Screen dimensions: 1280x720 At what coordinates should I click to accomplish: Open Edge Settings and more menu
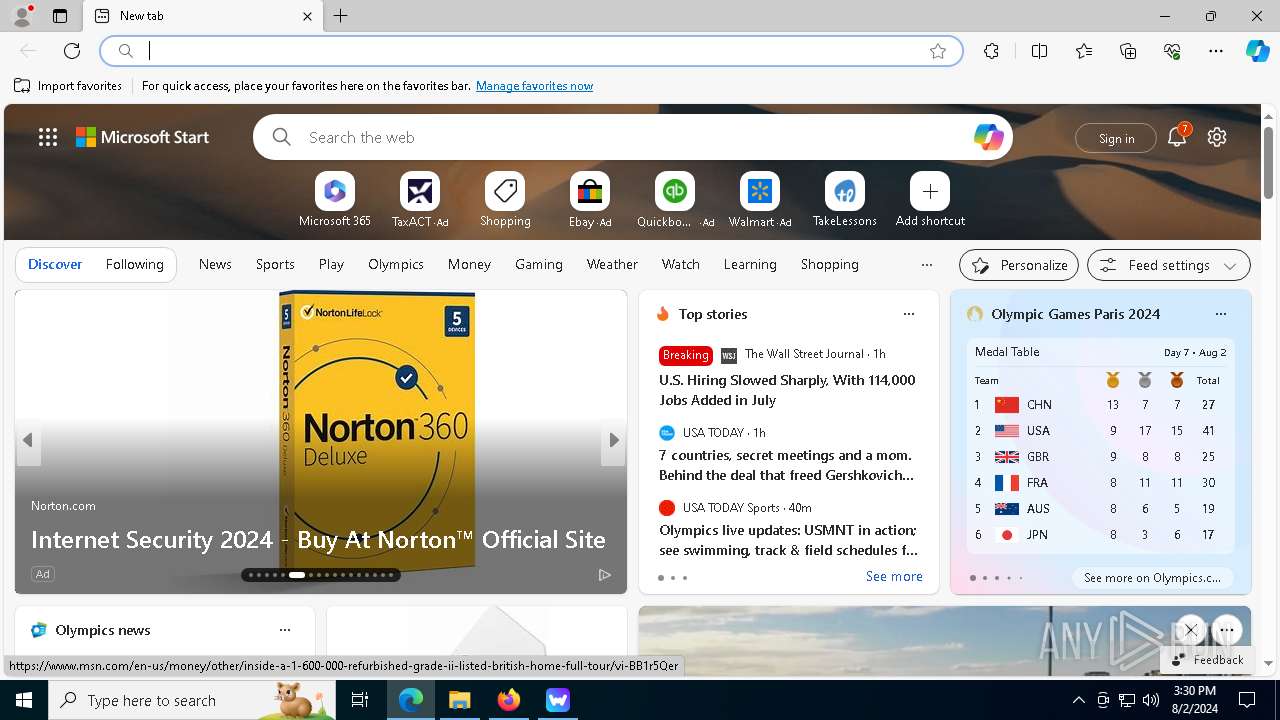click(1216, 51)
